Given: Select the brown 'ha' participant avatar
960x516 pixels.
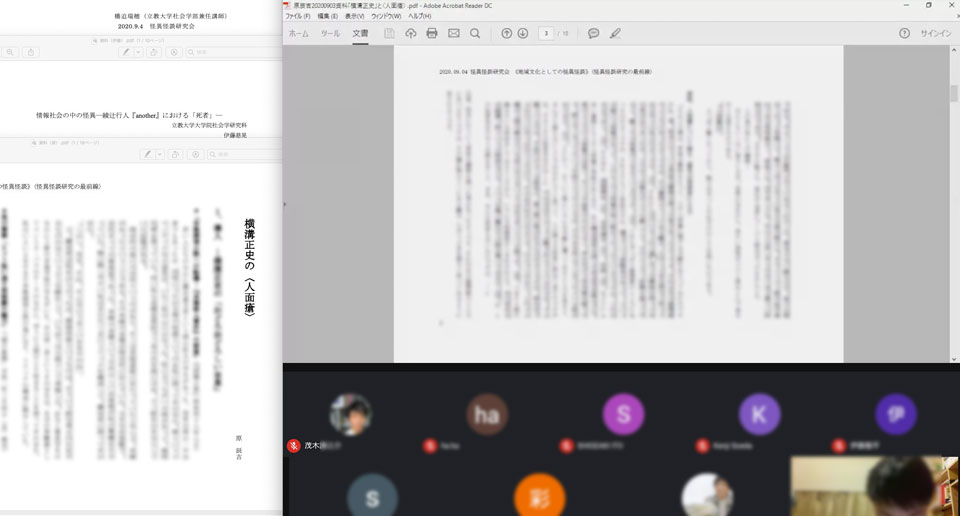Looking at the screenshot, I should (x=487, y=414).
